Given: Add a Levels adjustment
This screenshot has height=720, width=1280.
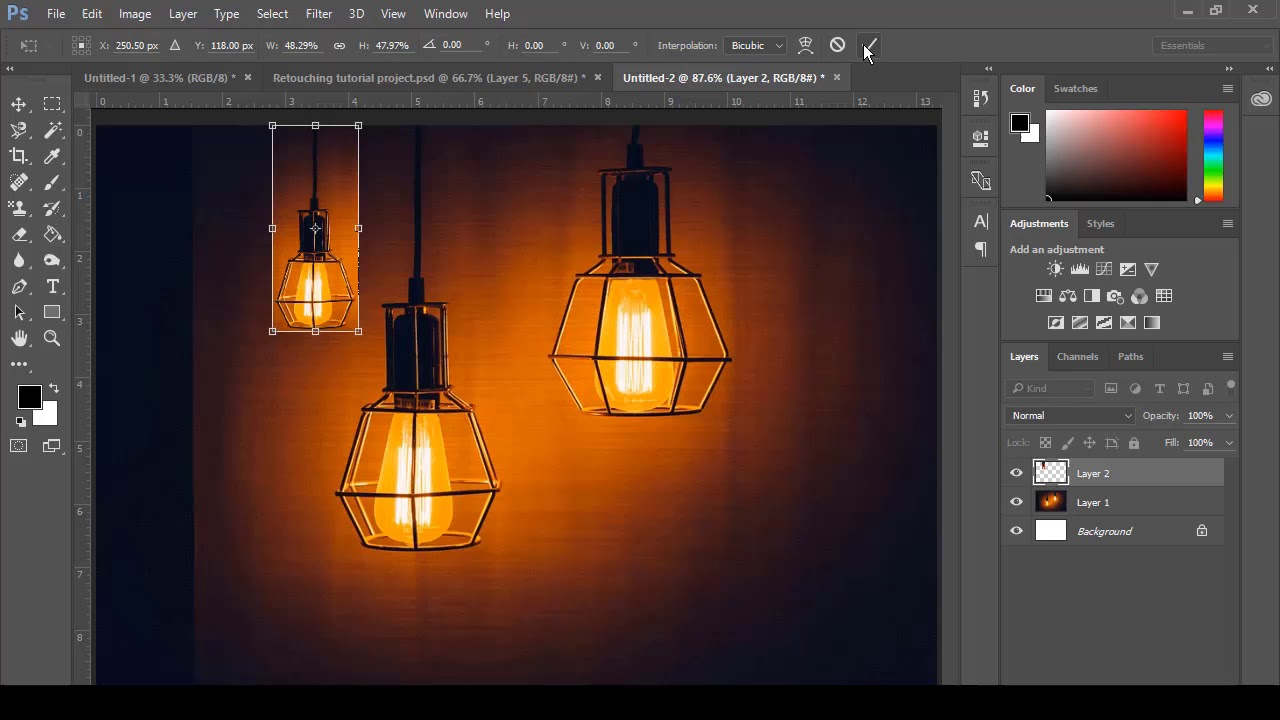Looking at the screenshot, I should point(1080,269).
